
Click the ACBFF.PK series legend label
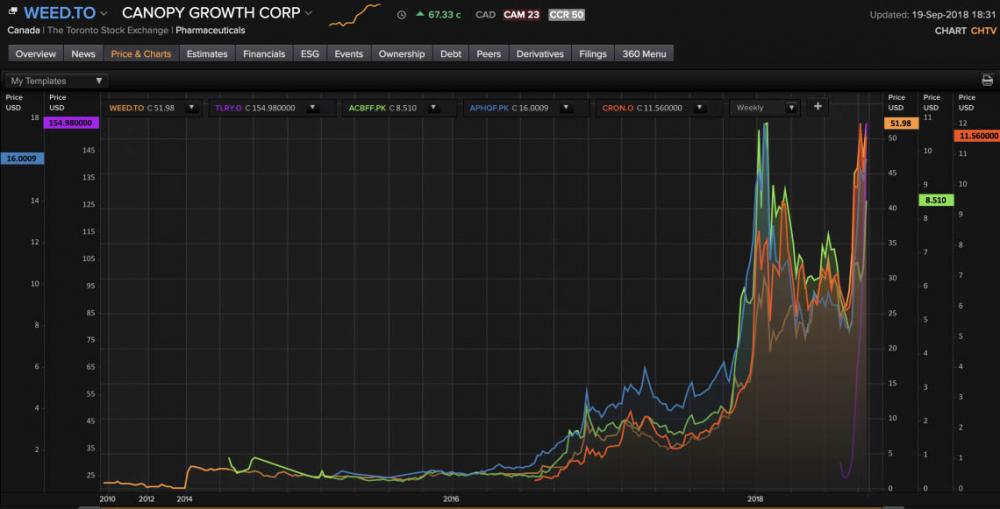pyautogui.click(x=367, y=108)
